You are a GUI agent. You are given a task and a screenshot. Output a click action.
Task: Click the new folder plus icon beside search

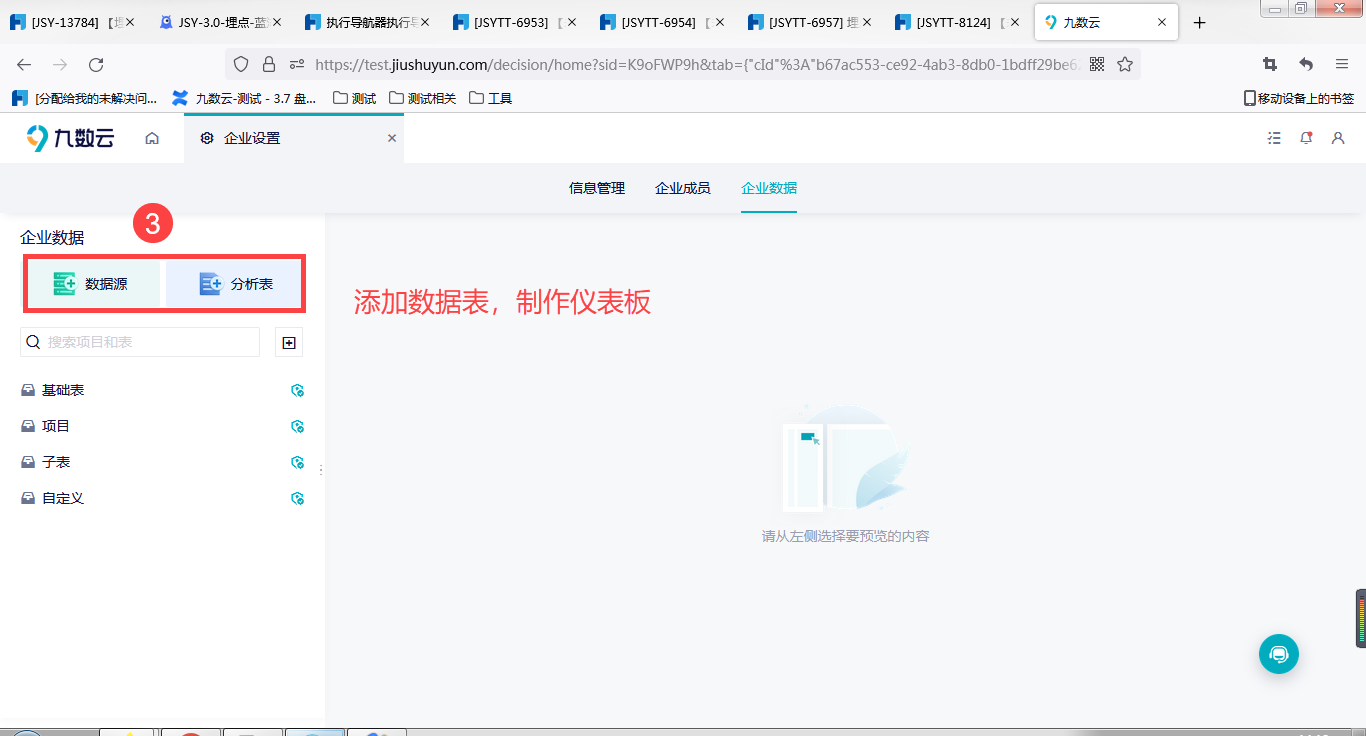pyautogui.click(x=289, y=342)
